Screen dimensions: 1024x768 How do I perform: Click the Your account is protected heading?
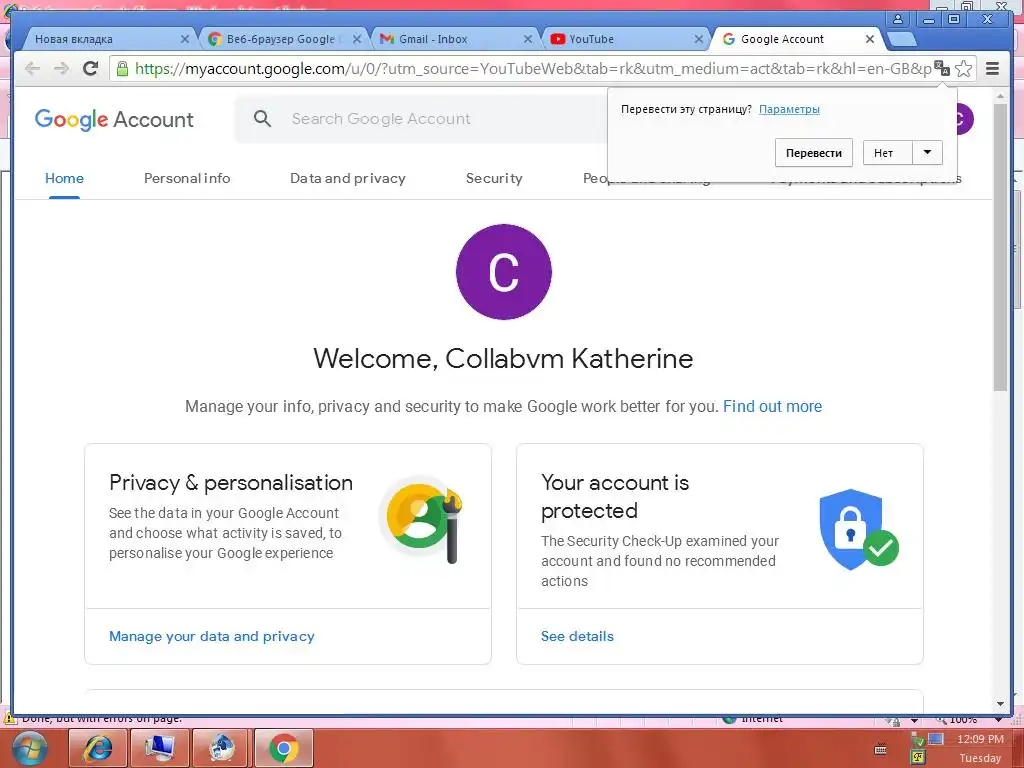615,496
